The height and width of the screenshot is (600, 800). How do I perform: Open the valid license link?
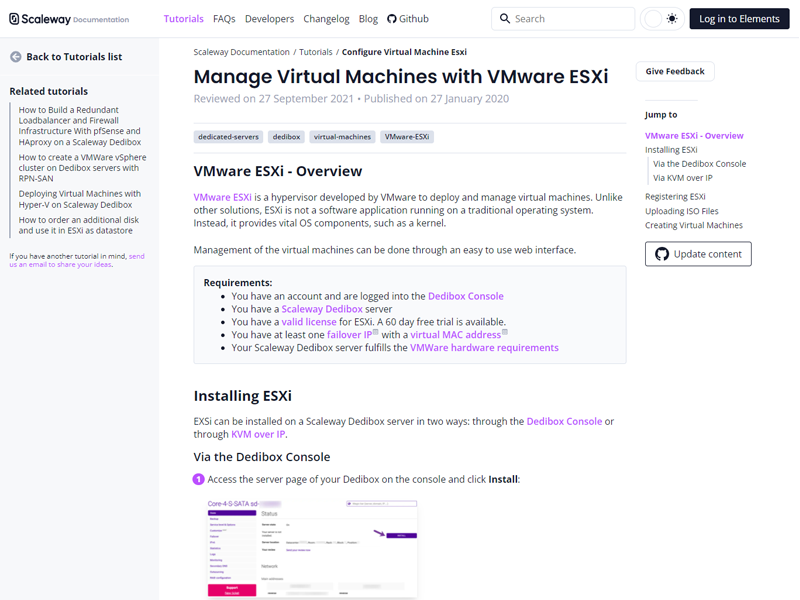pos(309,322)
